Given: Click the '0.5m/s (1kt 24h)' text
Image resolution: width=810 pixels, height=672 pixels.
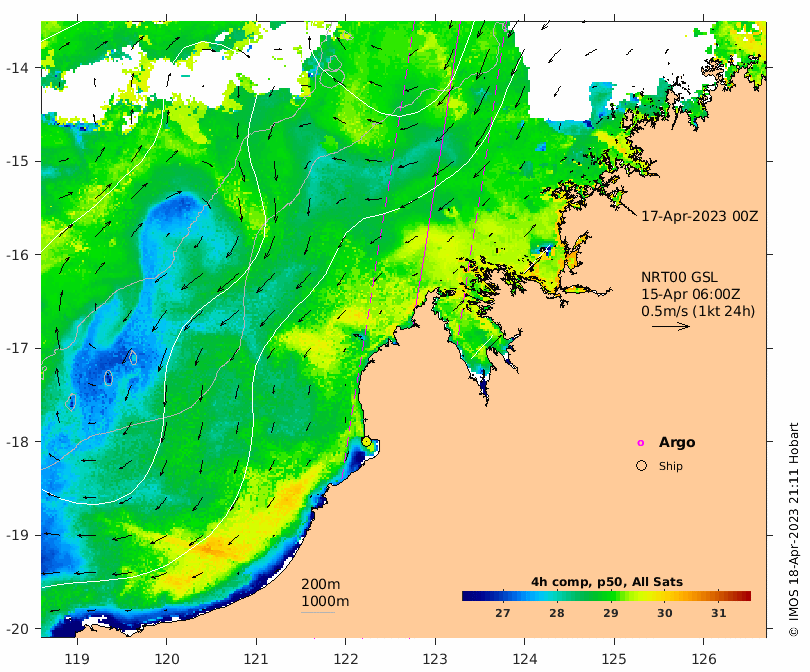Looking at the screenshot, I should [x=698, y=311].
